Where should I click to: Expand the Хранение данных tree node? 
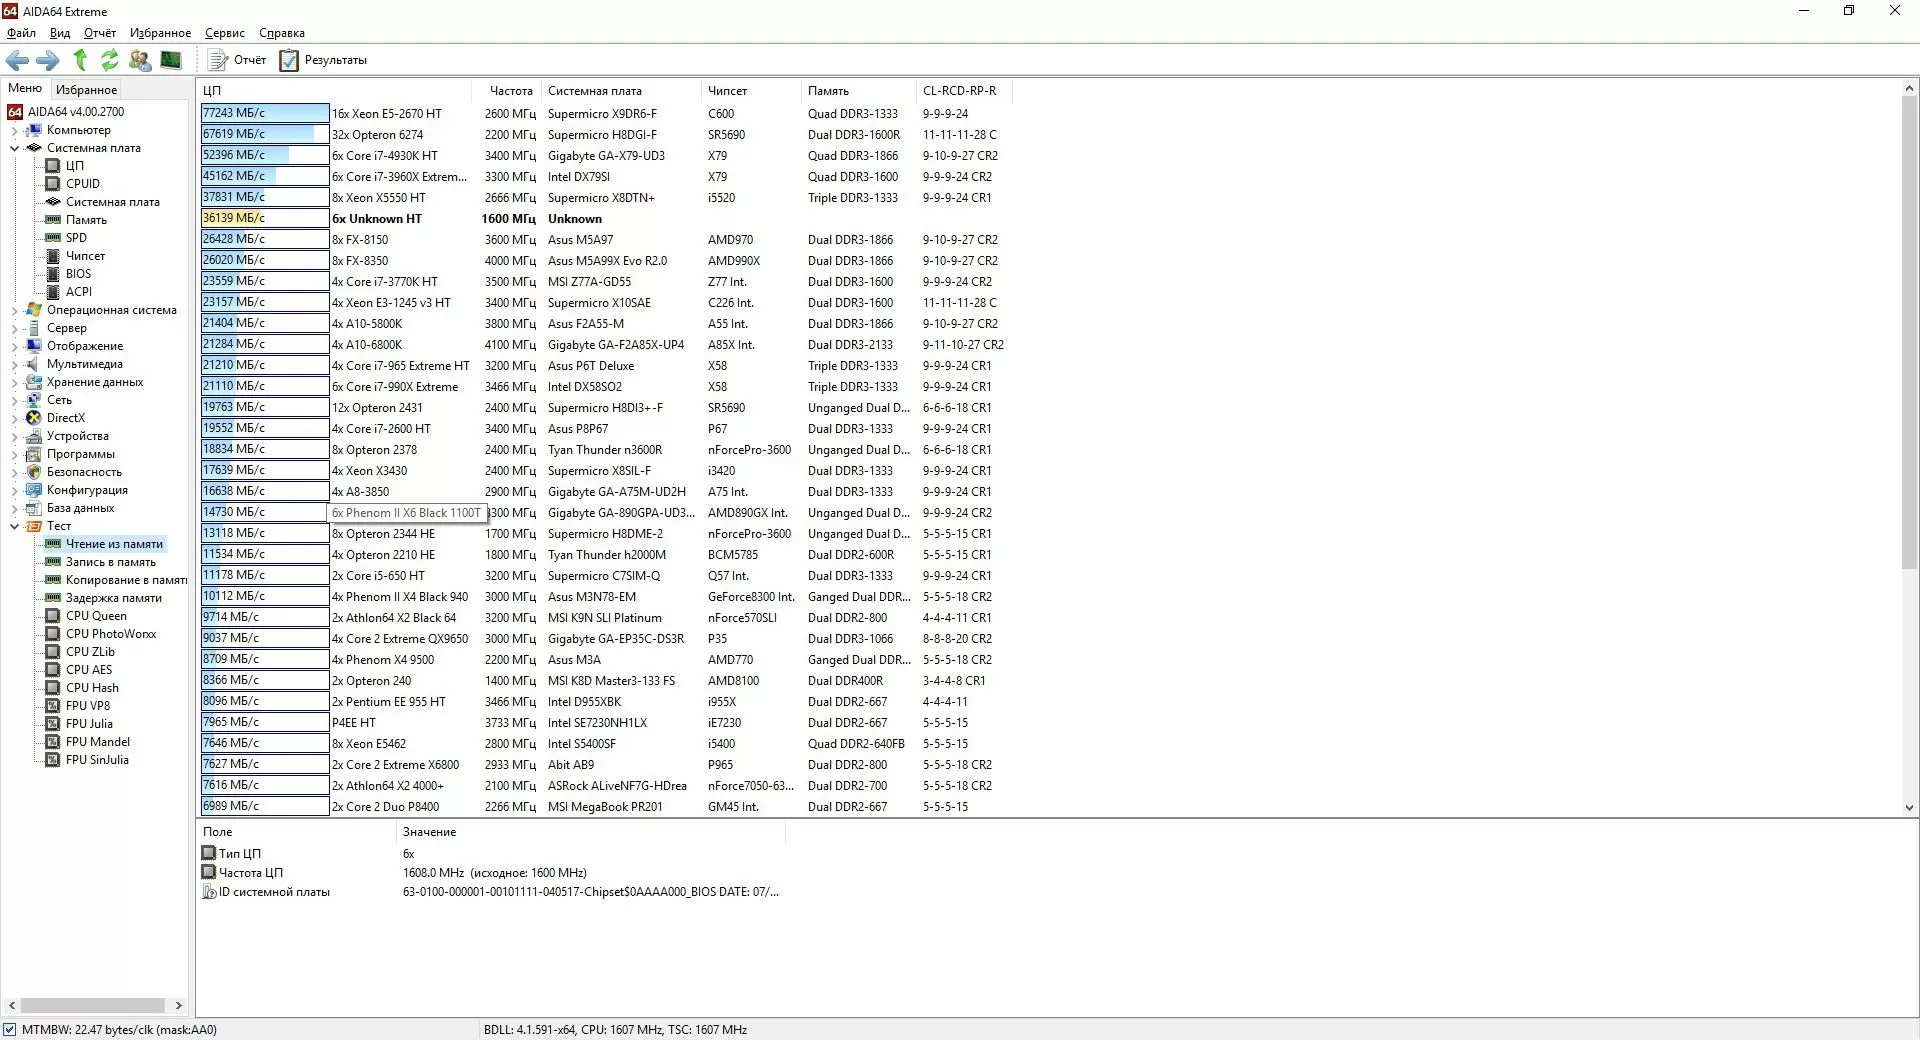(x=14, y=382)
